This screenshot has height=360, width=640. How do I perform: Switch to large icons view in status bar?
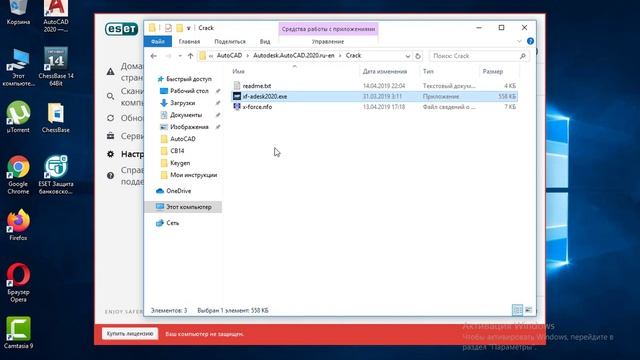(529, 310)
